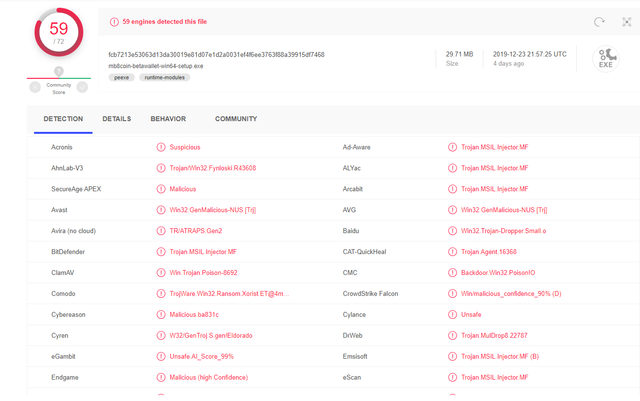Click the scan date '2019-12-23 21:57:25 UTC'

pyautogui.click(x=529, y=54)
